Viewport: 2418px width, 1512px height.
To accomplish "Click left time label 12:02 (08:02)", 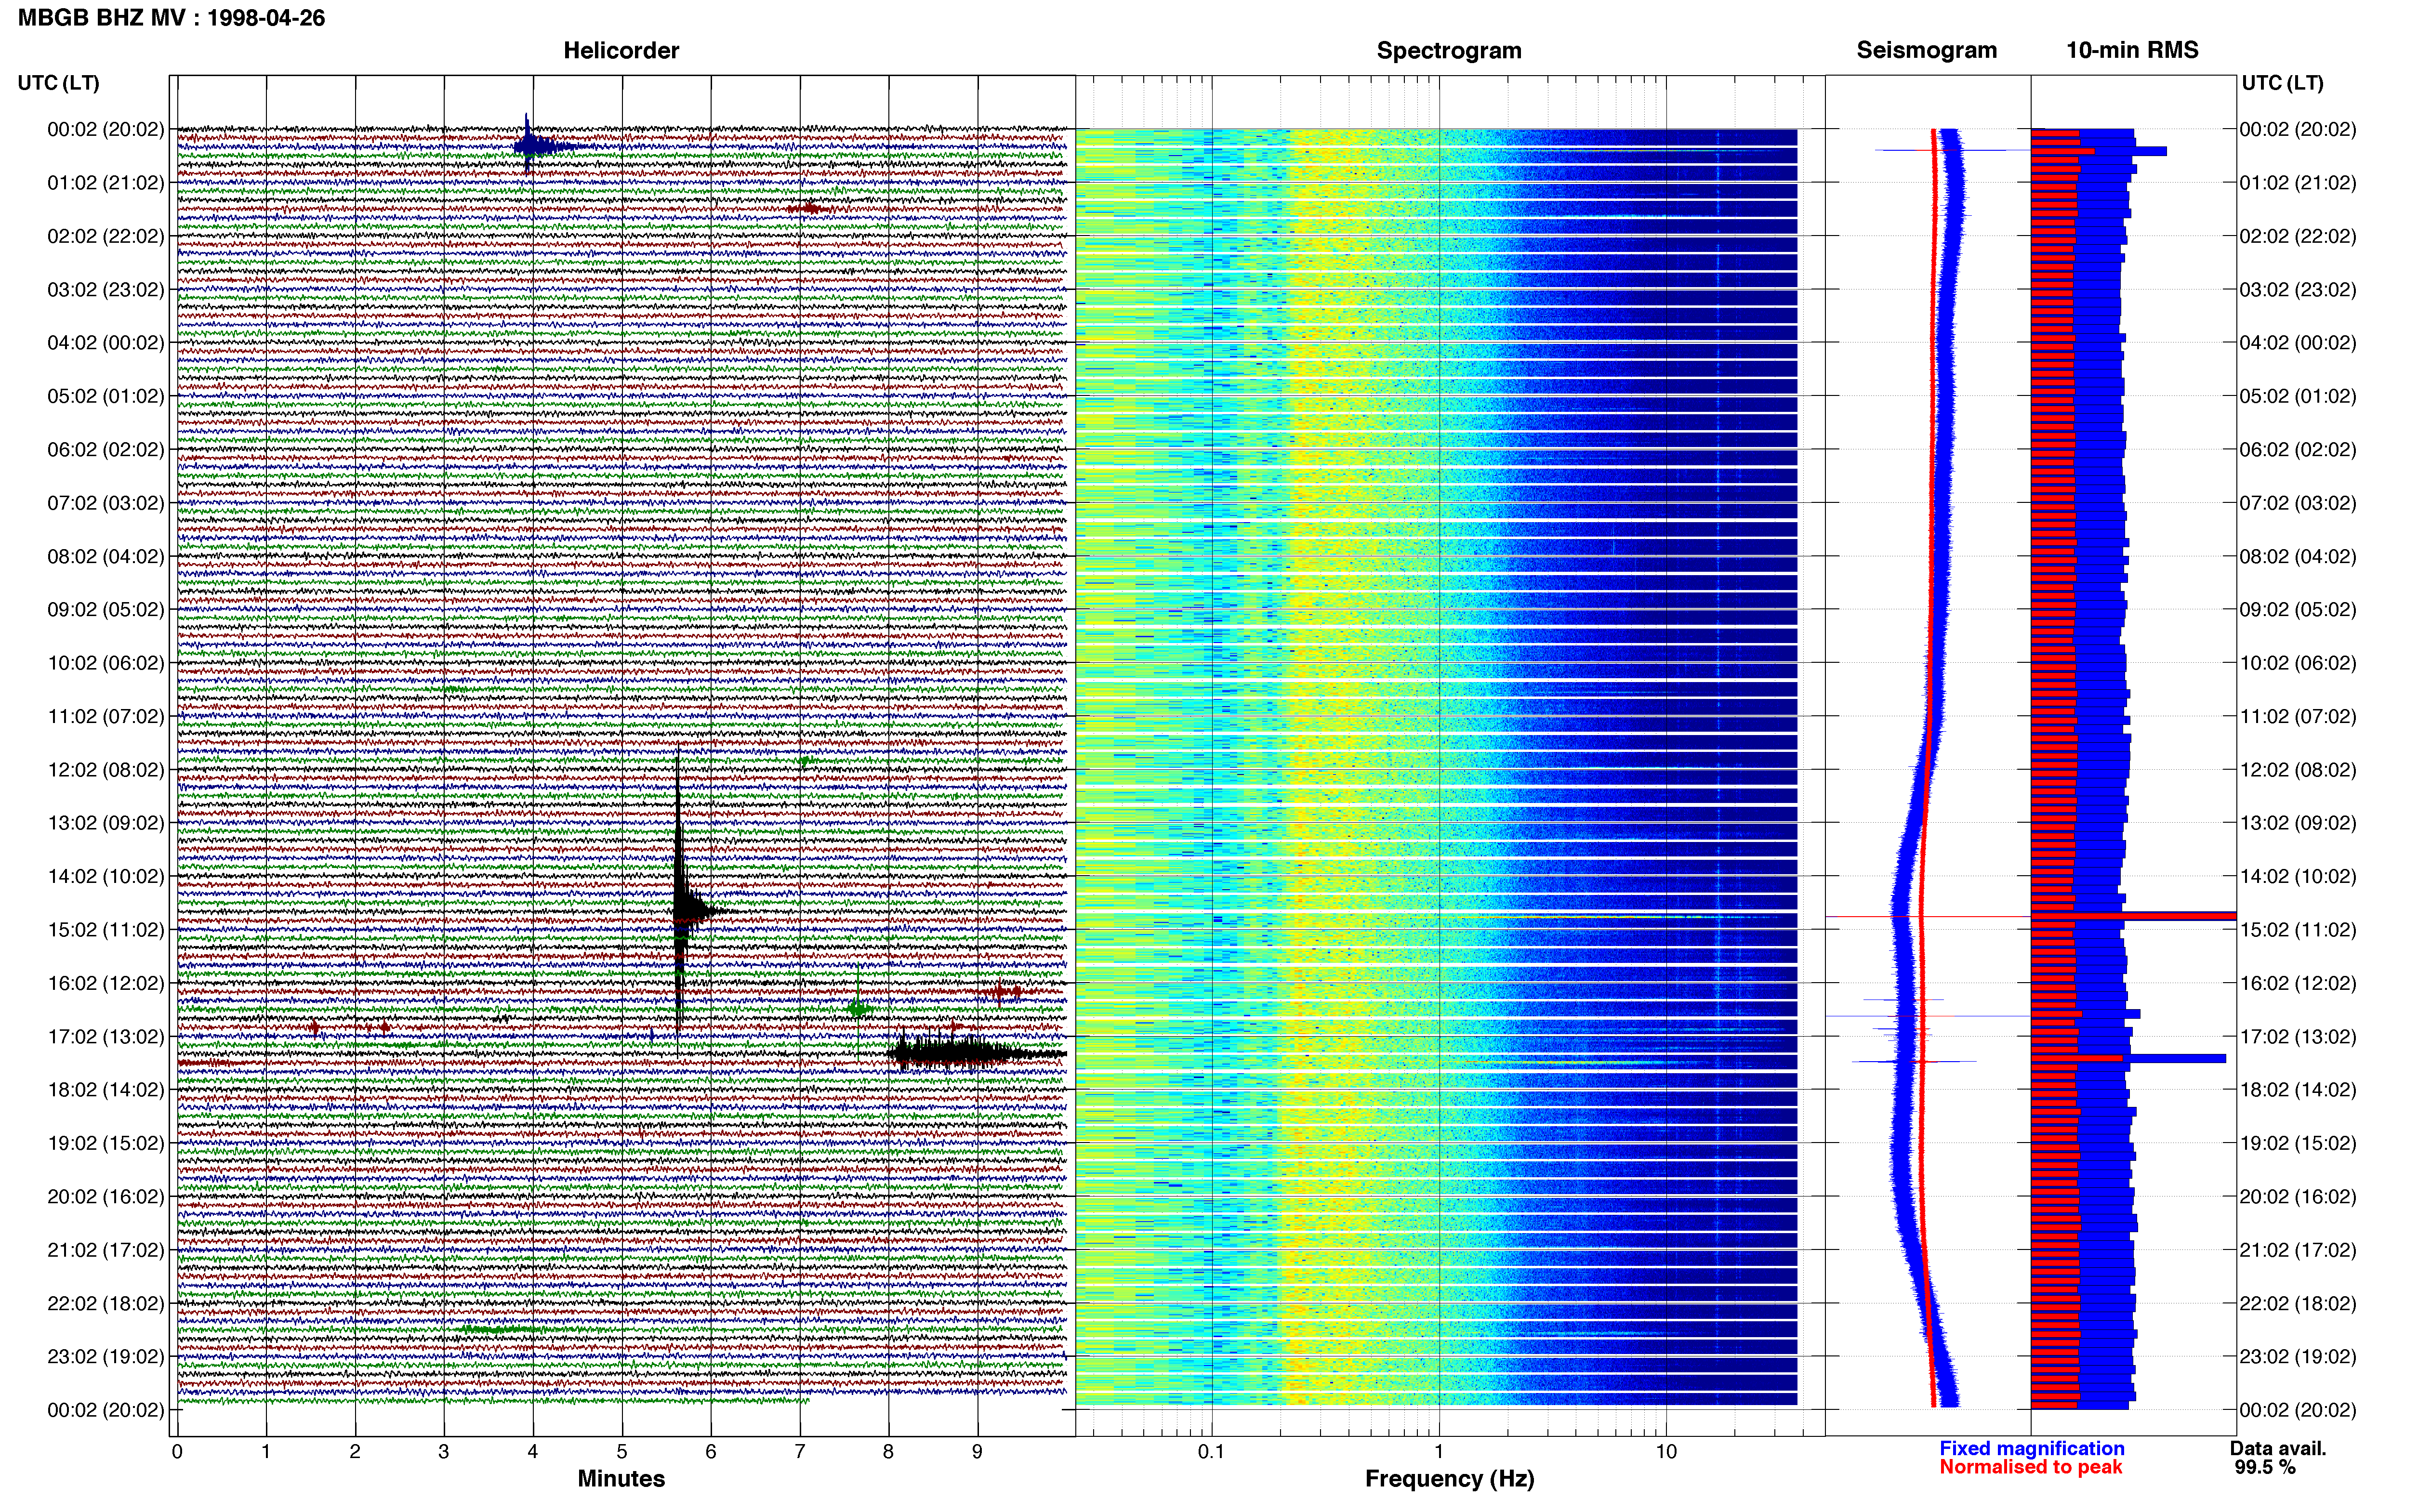I will click(105, 770).
